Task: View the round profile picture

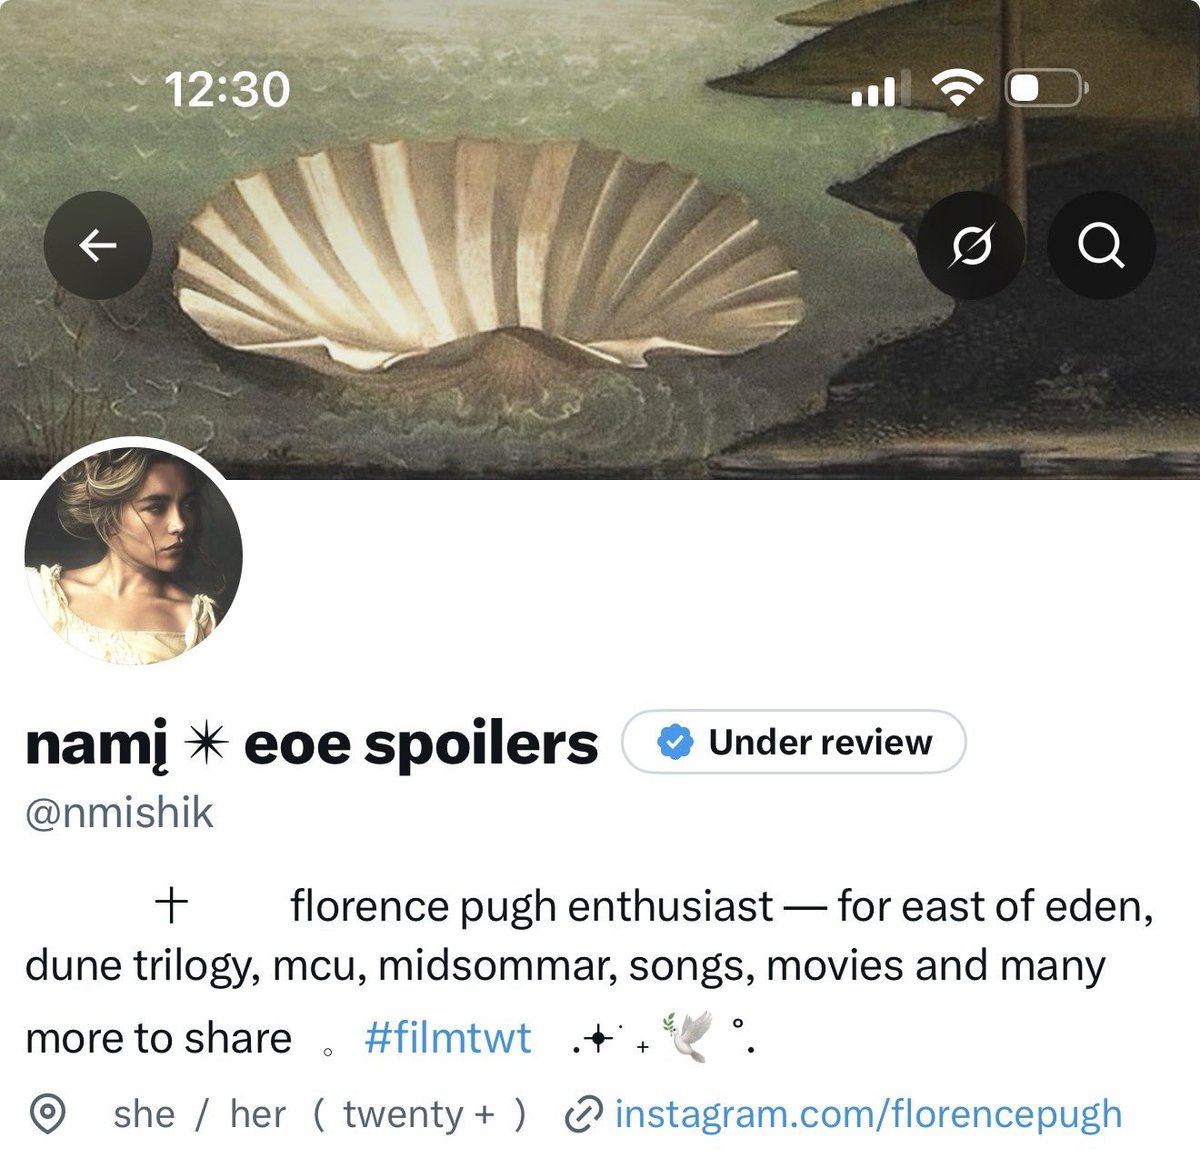Action: 134,547
